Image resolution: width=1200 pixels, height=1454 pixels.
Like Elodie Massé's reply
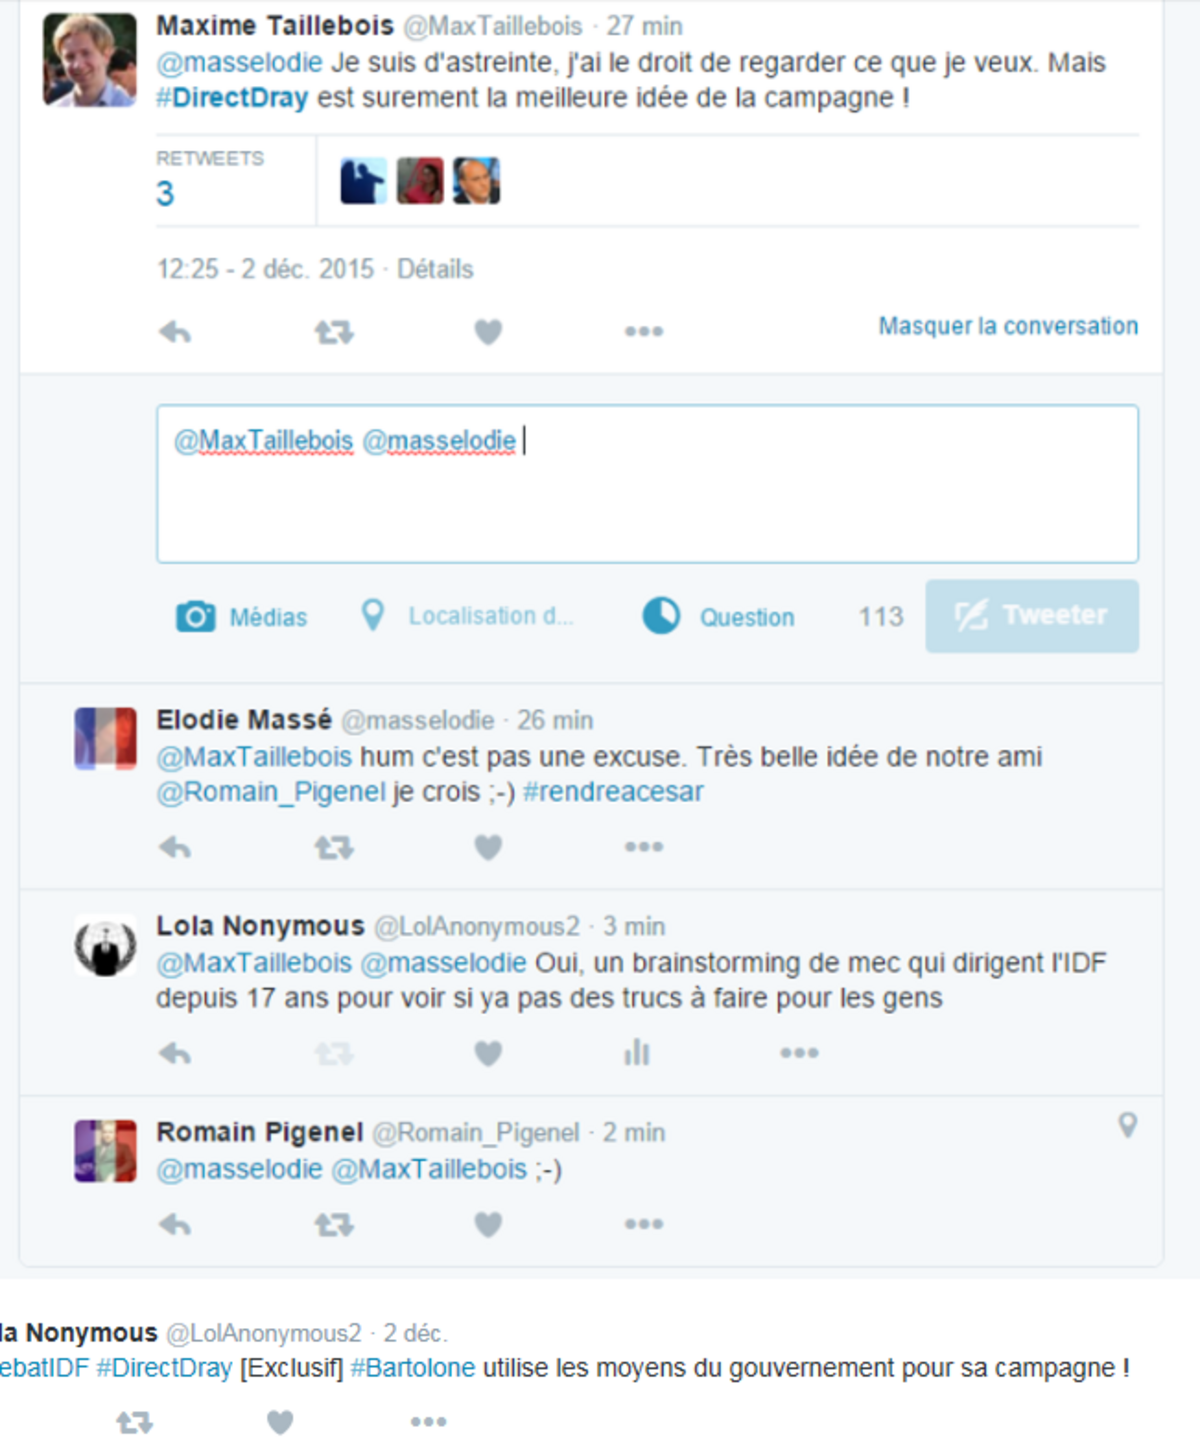(x=488, y=847)
